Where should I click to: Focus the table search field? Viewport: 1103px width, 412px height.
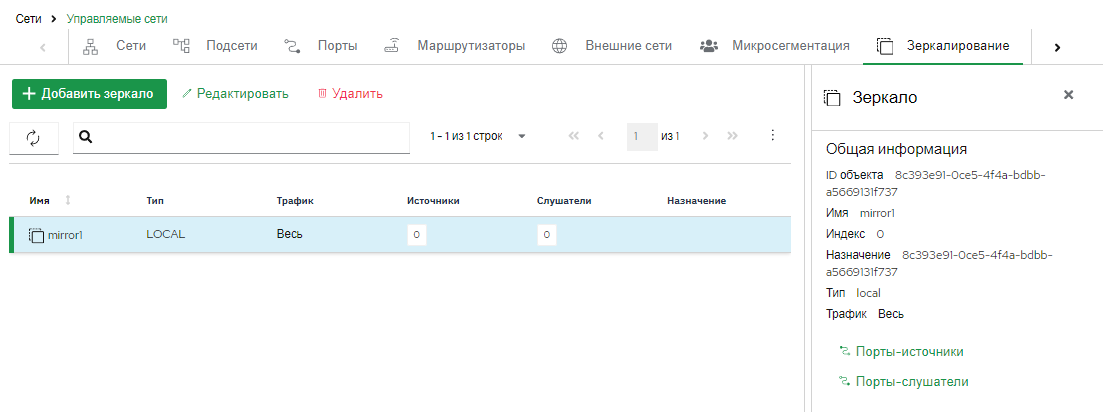point(241,138)
